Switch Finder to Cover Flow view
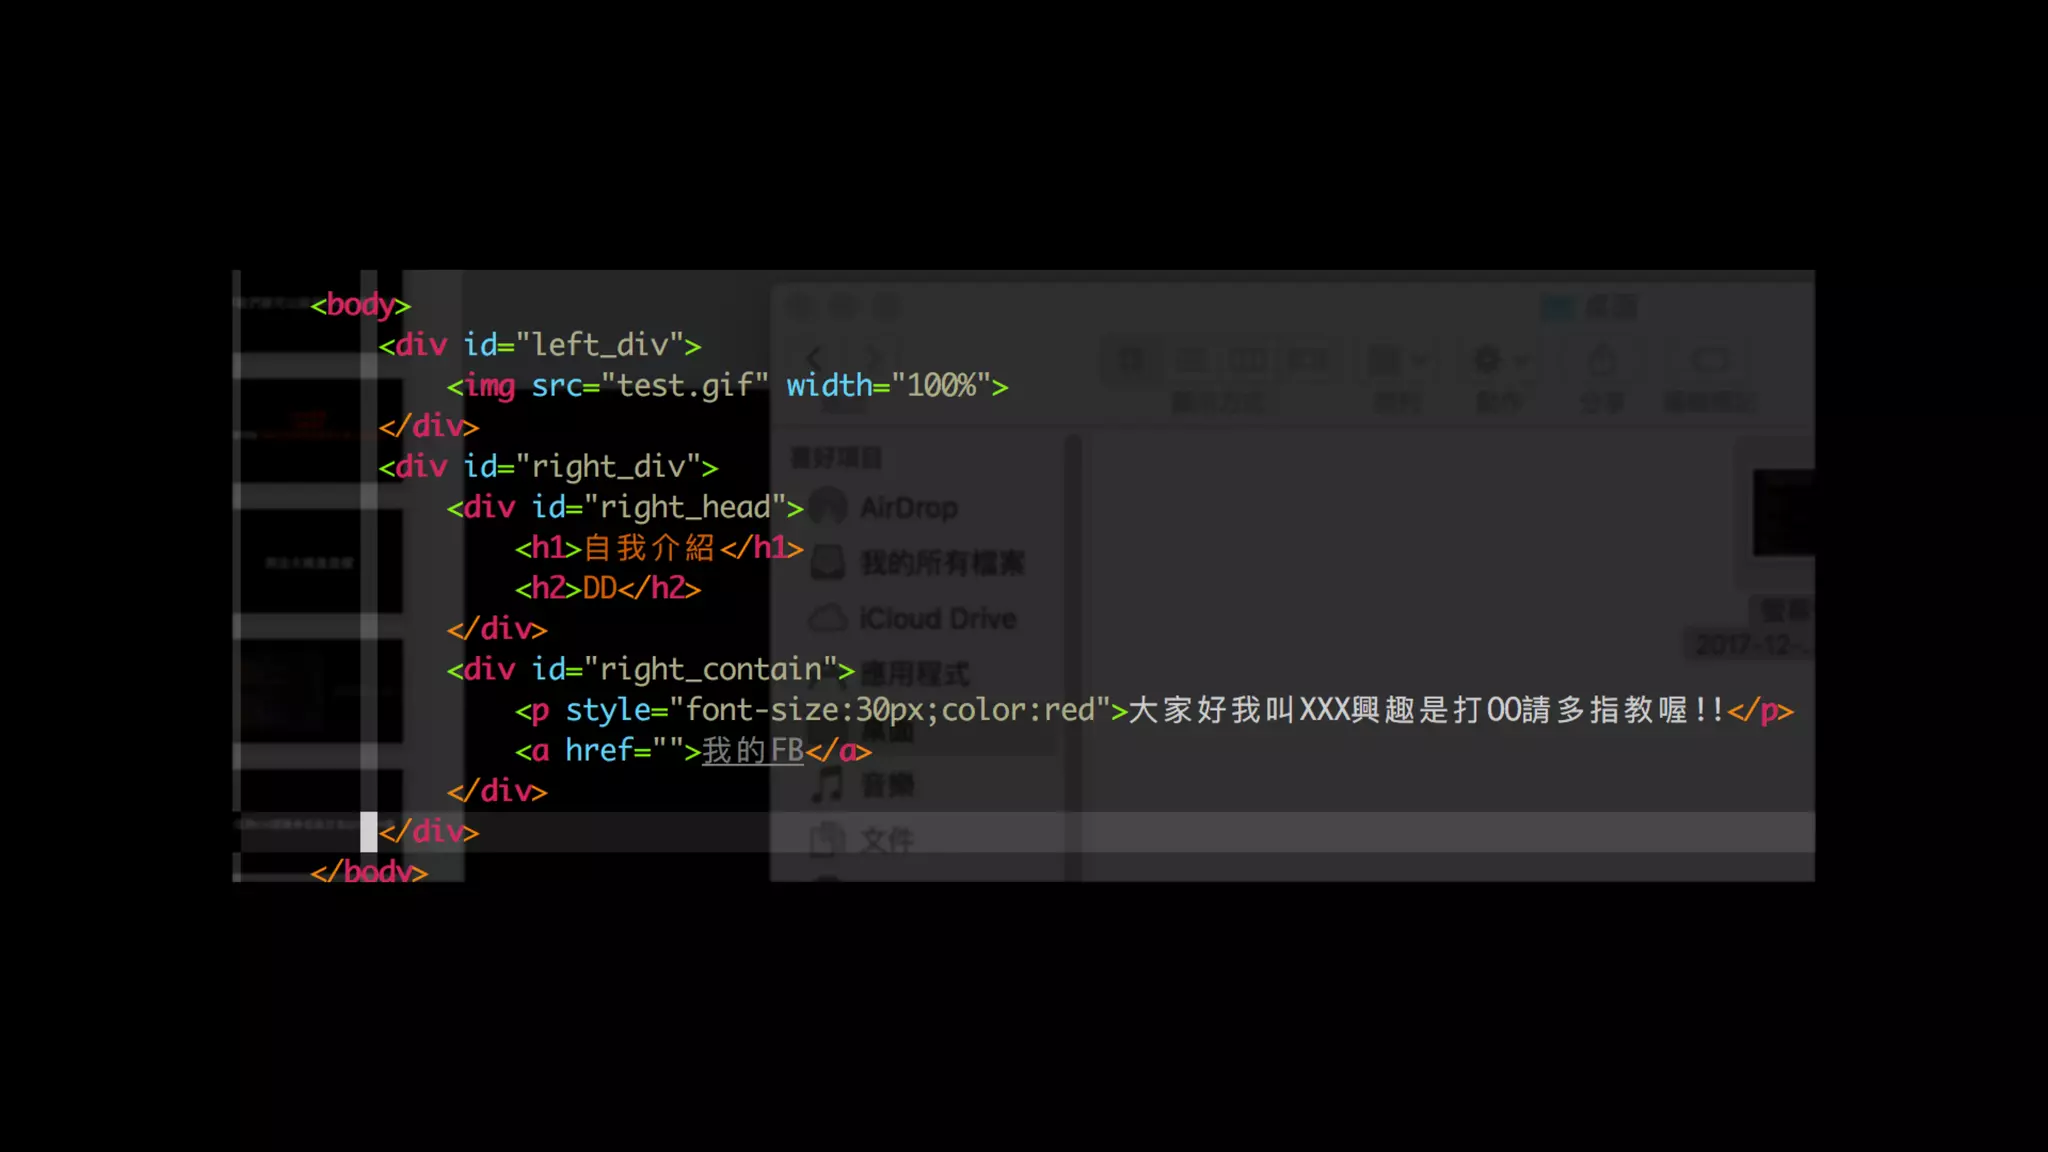This screenshot has height=1152, width=2048. click(1307, 360)
